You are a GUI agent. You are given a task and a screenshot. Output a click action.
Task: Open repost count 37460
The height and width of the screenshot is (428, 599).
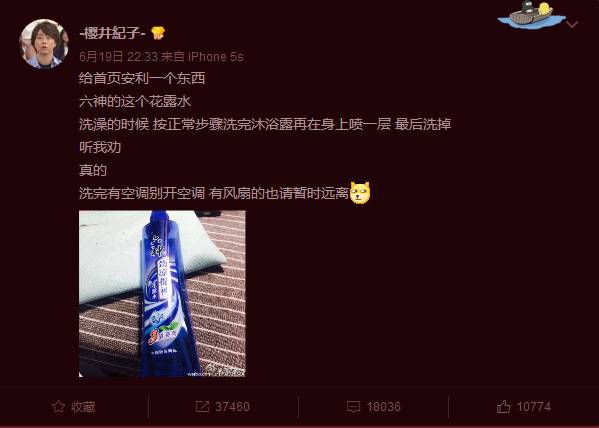232,407
